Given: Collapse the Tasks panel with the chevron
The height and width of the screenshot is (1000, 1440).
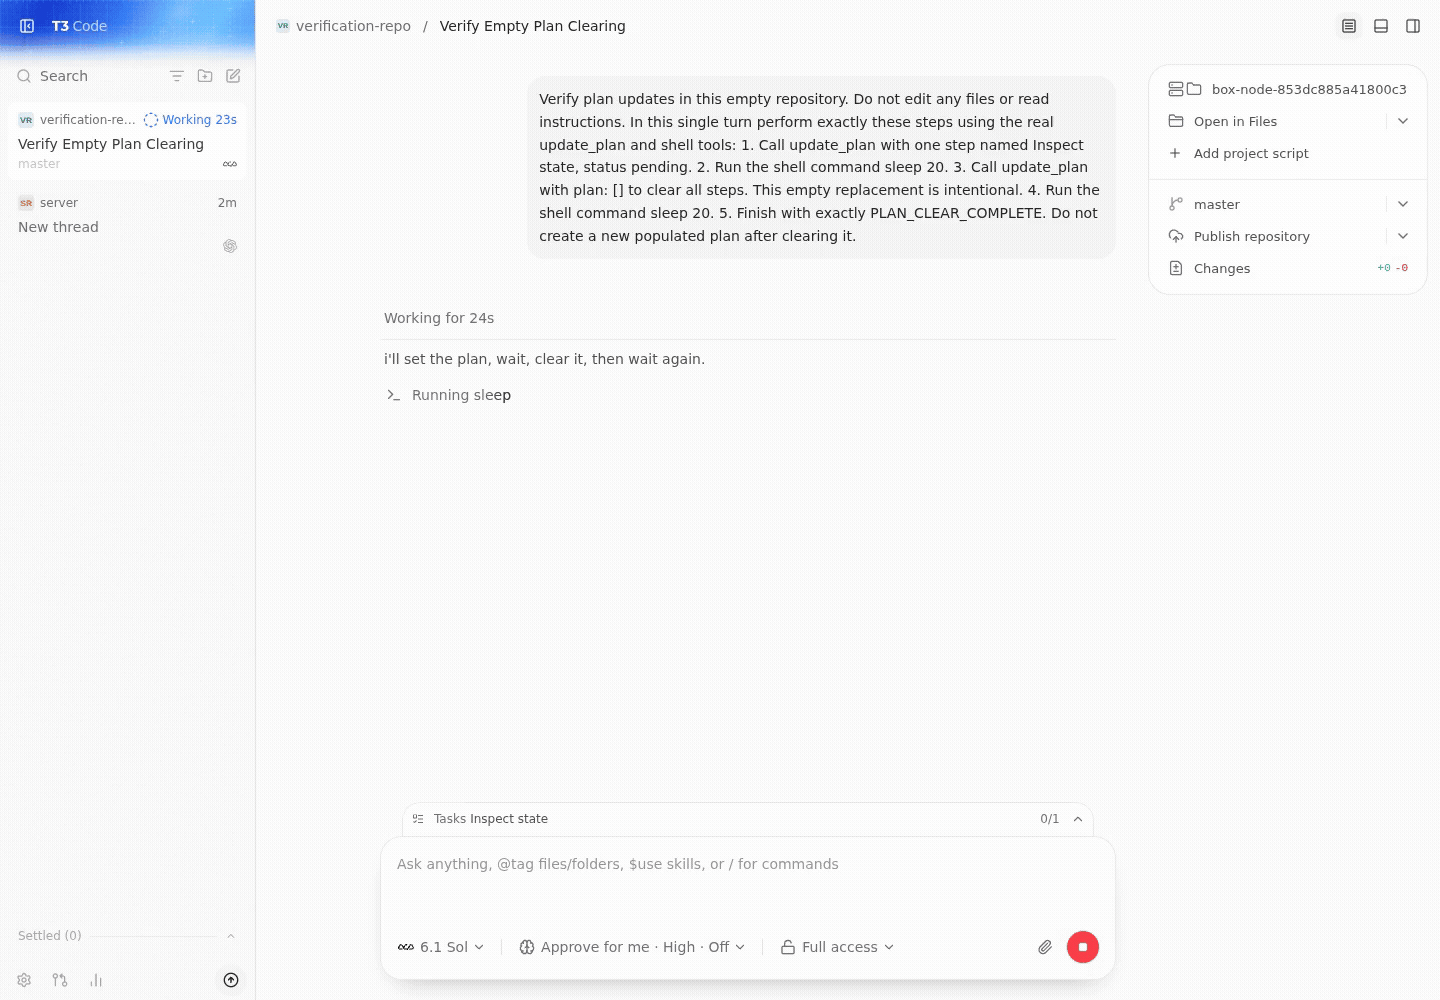Looking at the screenshot, I should click(x=1078, y=819).
